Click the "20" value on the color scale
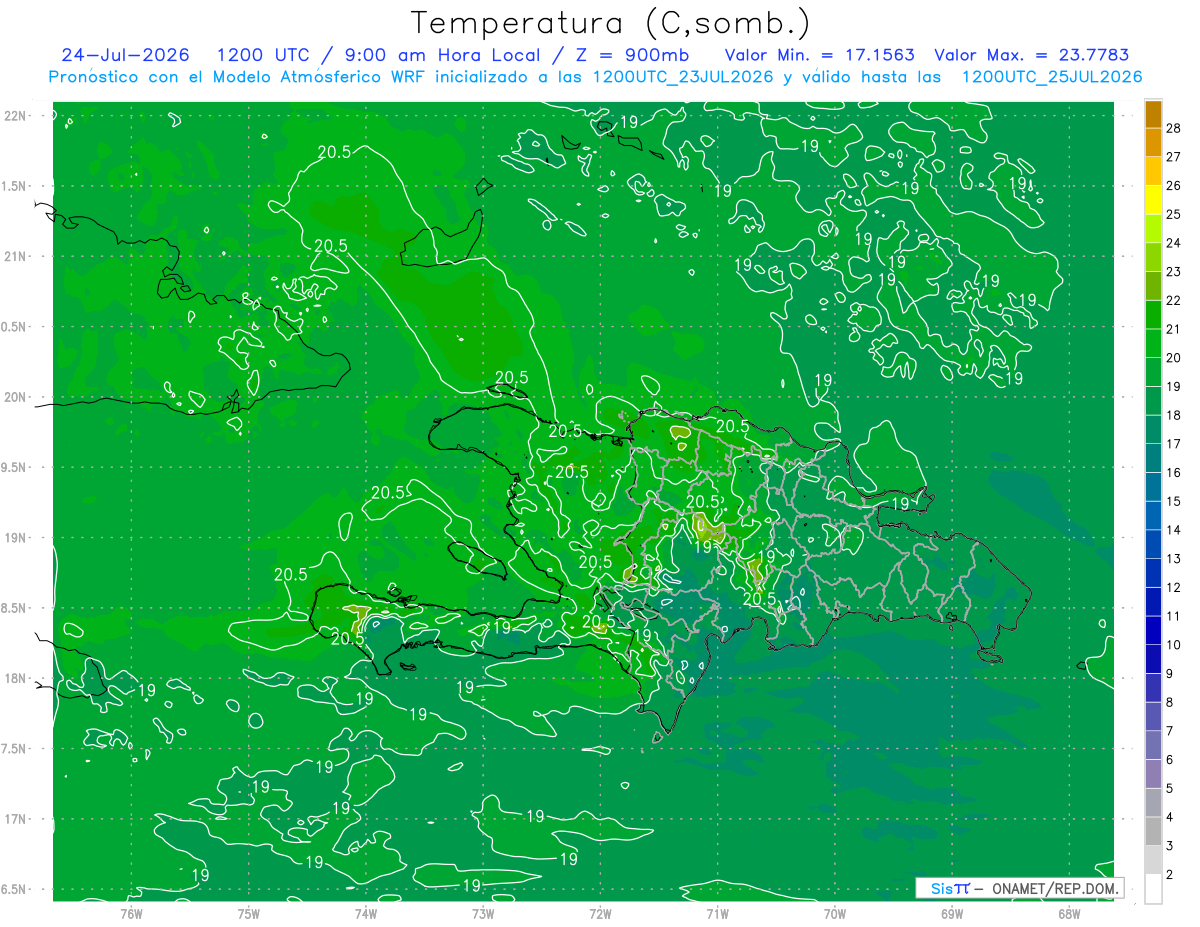Viewport: 1200px width, 927px height. tap(1174, 357)
